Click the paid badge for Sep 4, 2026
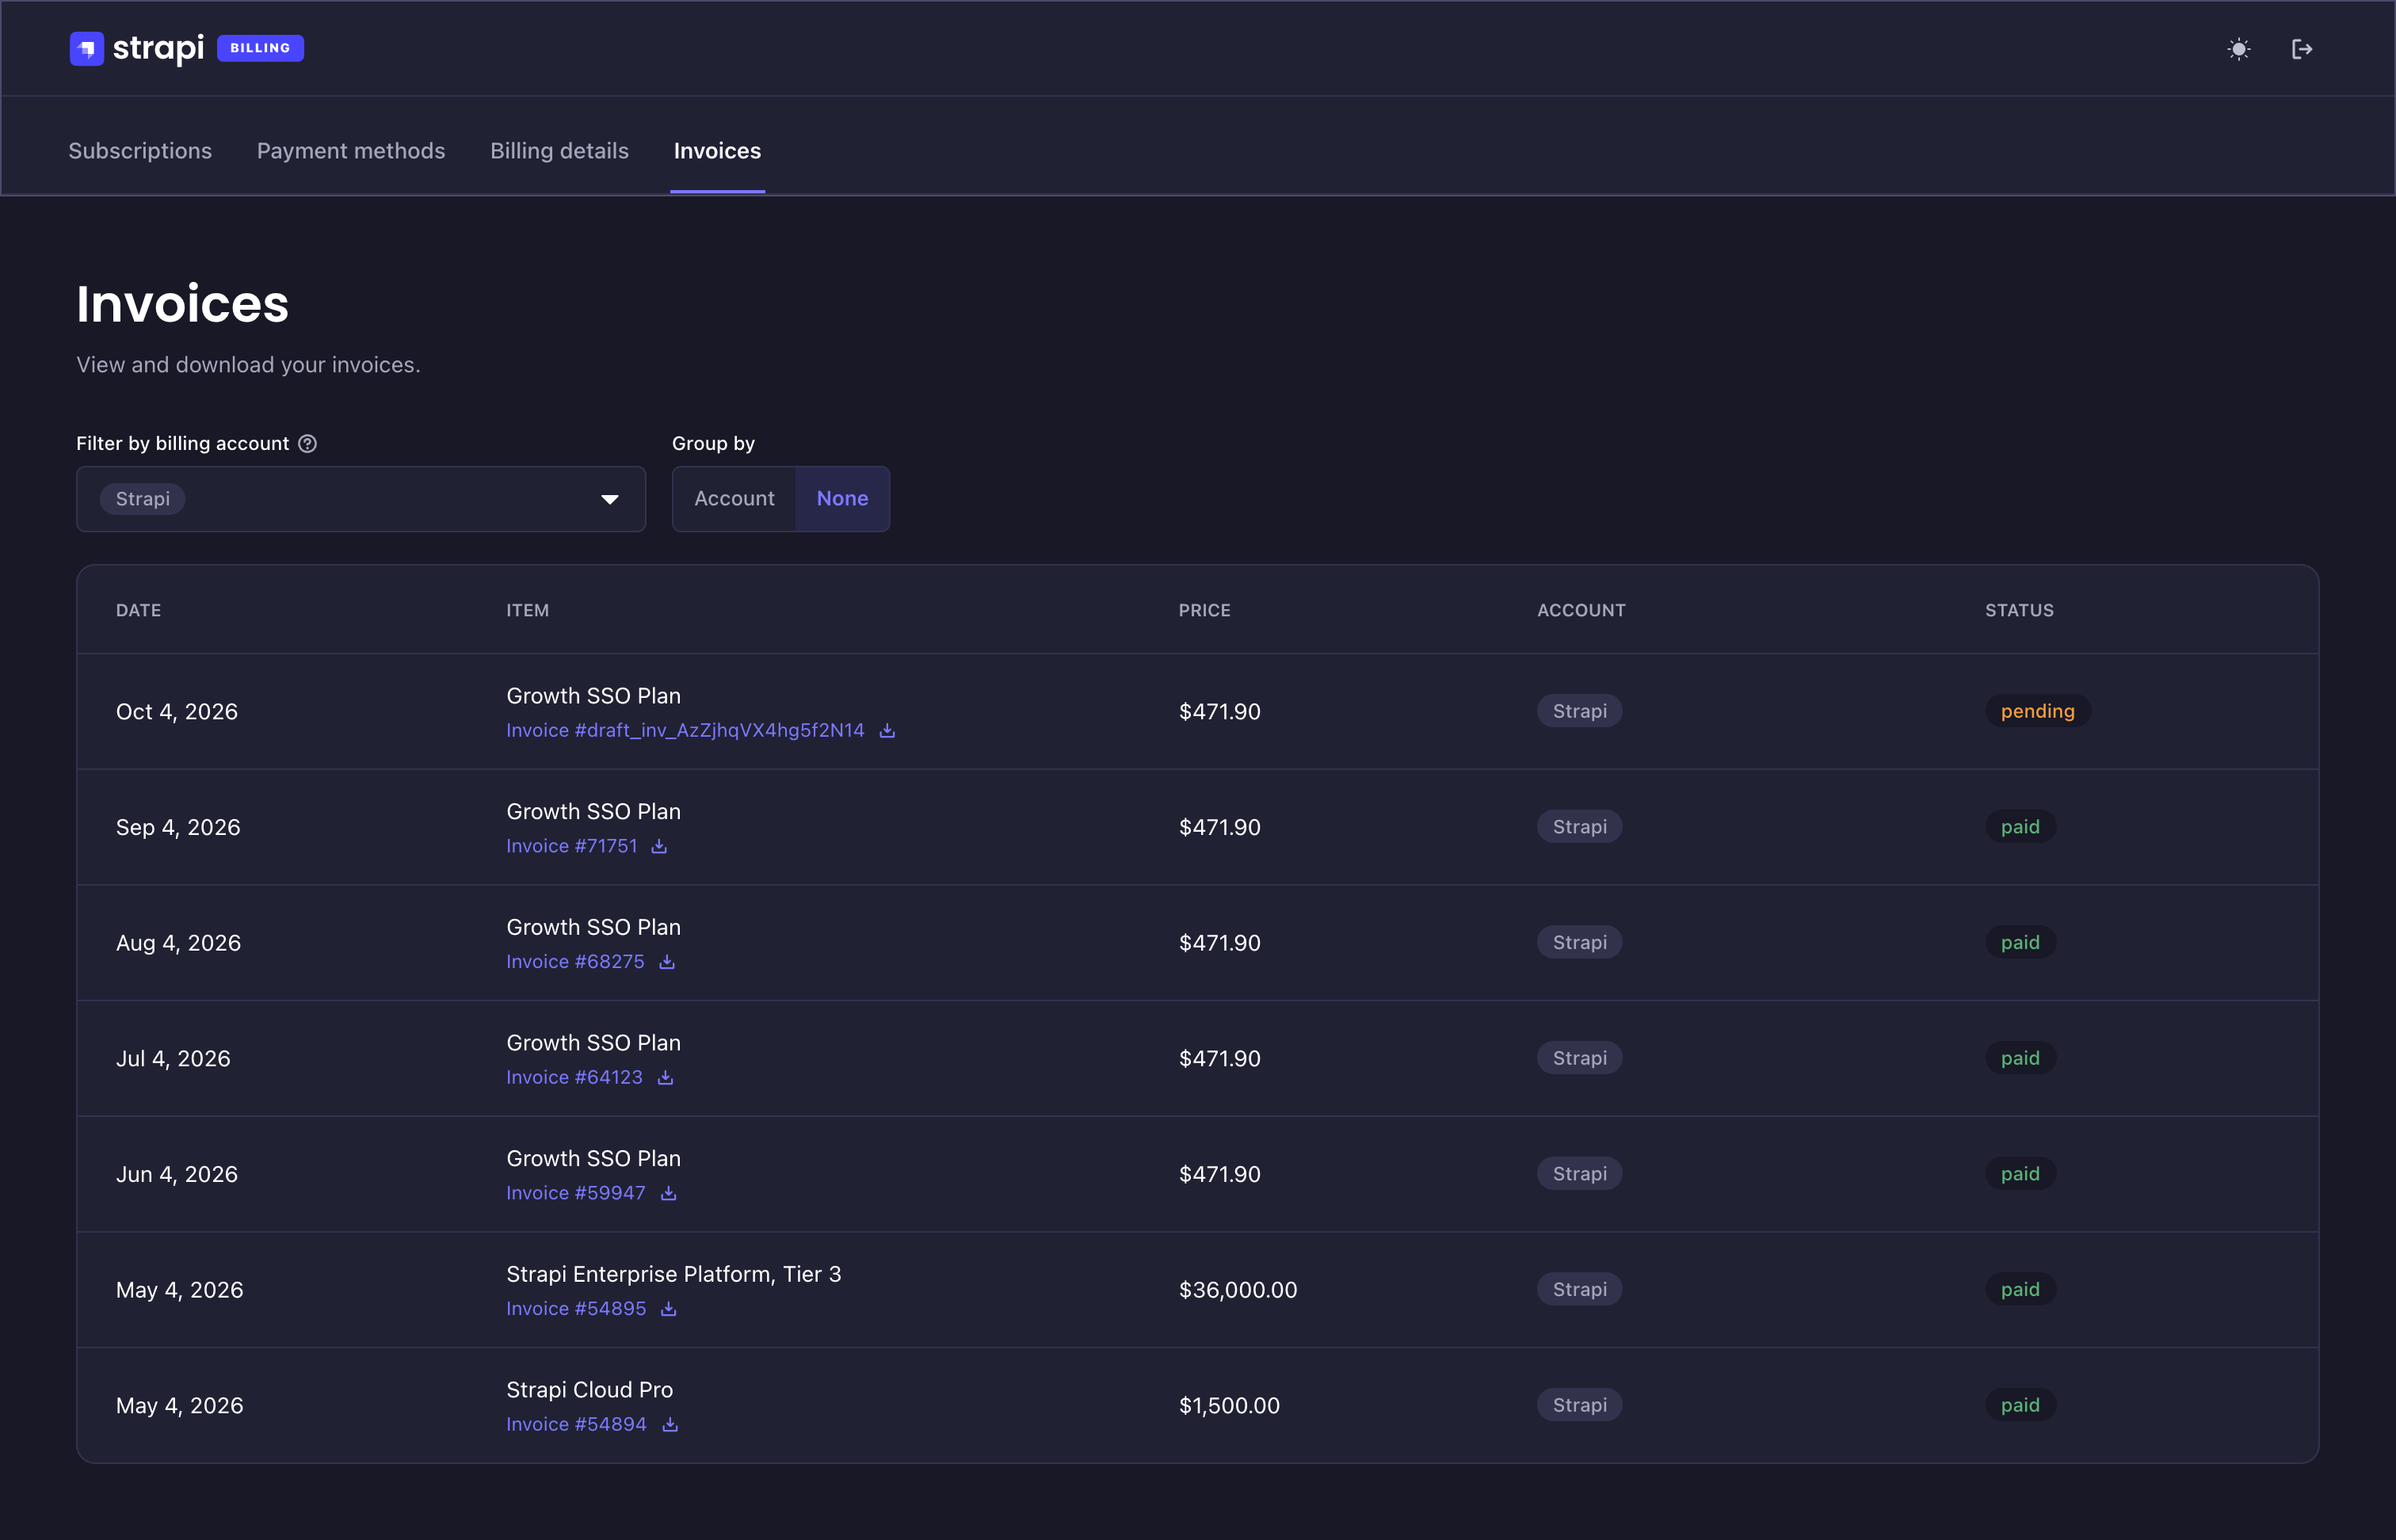The image size is (2396, 1540). click(x=2020, y=827)
